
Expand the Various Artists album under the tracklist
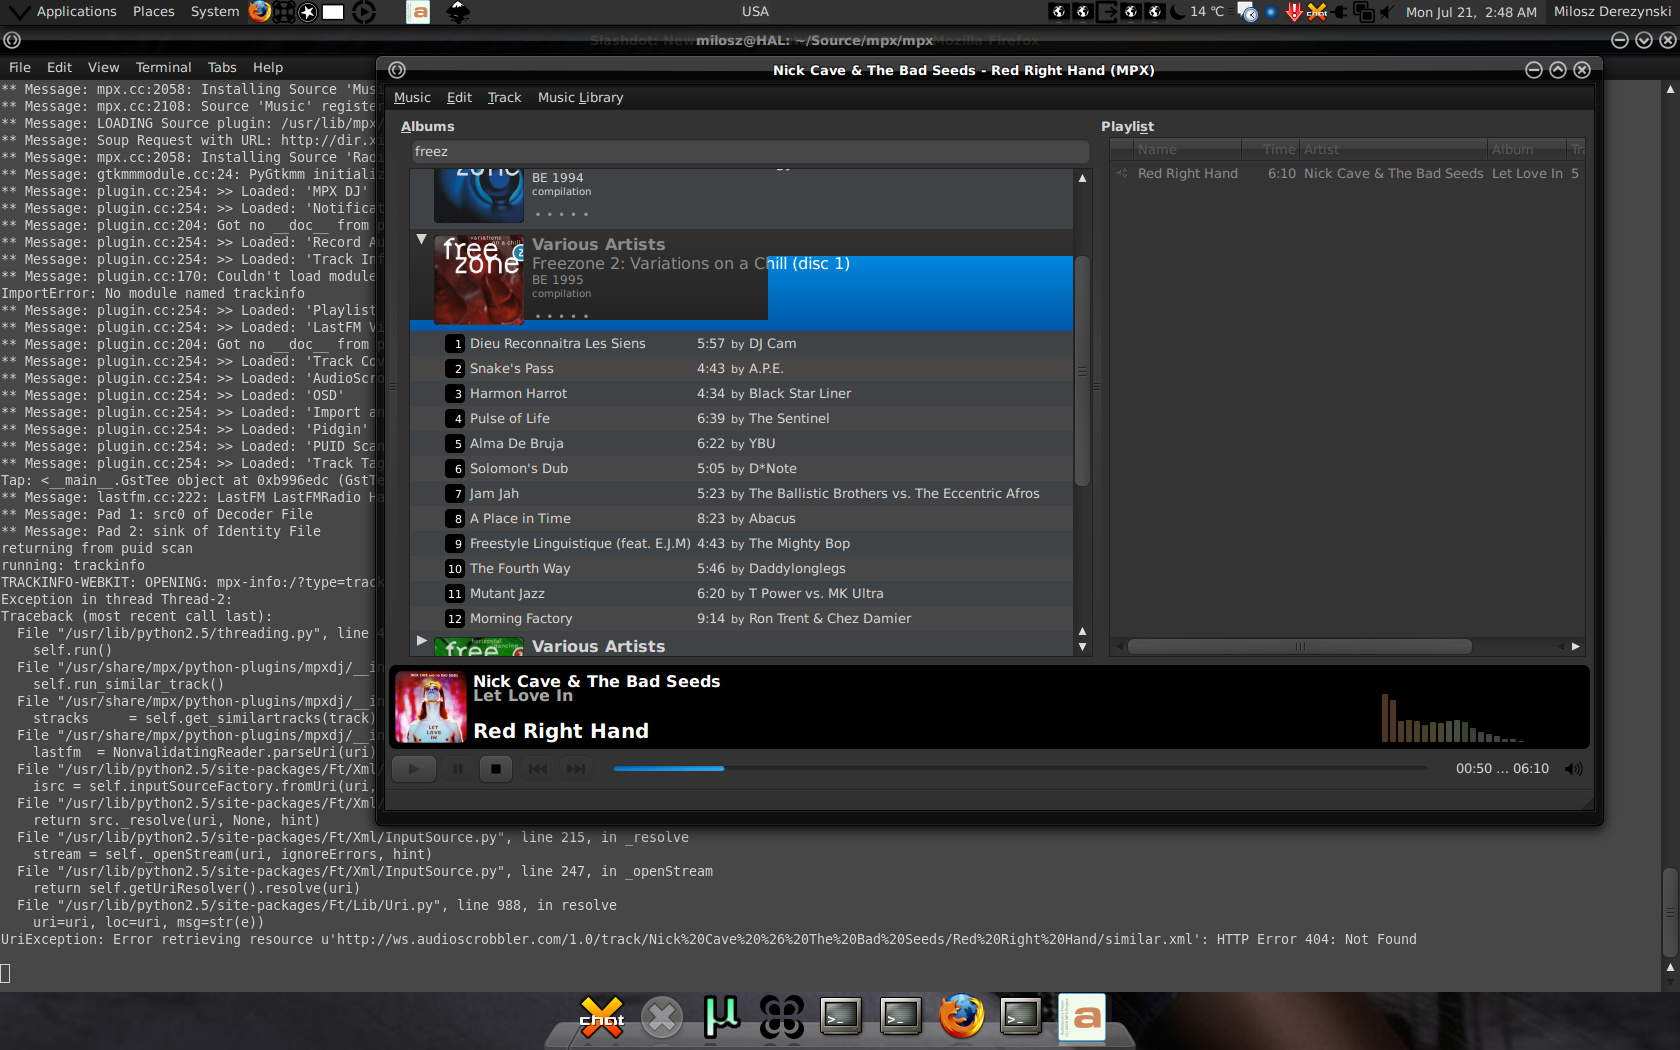coord(422,640)
